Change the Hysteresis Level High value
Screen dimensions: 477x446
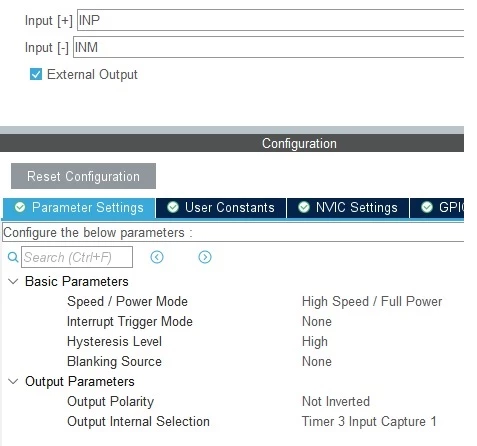pos(315,341)
